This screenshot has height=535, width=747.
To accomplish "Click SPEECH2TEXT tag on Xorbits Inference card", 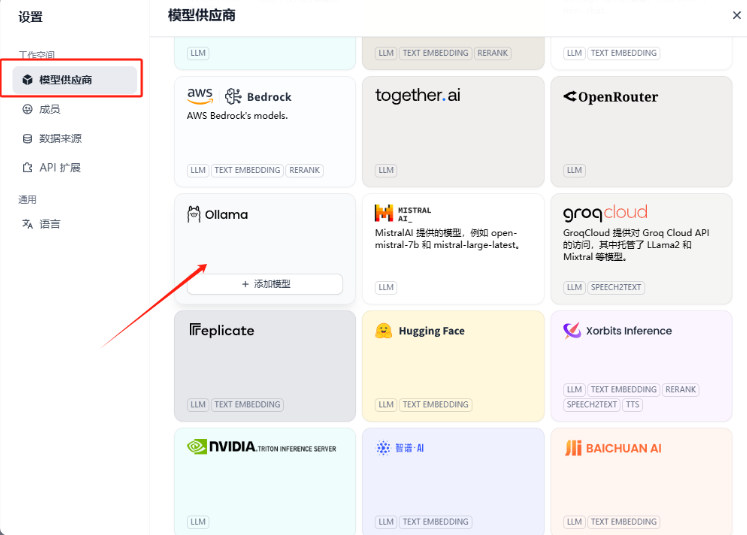I will 592,404.
